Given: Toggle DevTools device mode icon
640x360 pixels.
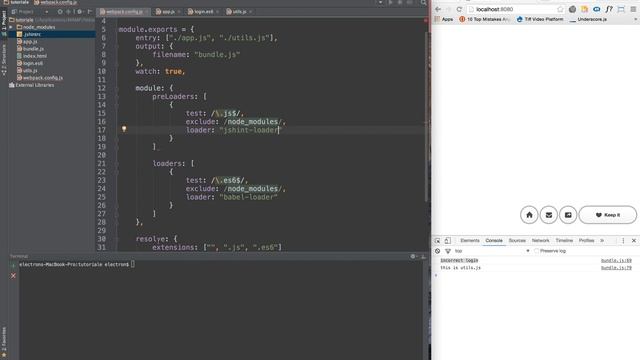Looking at the screenshot, I should tap(447, 241).
